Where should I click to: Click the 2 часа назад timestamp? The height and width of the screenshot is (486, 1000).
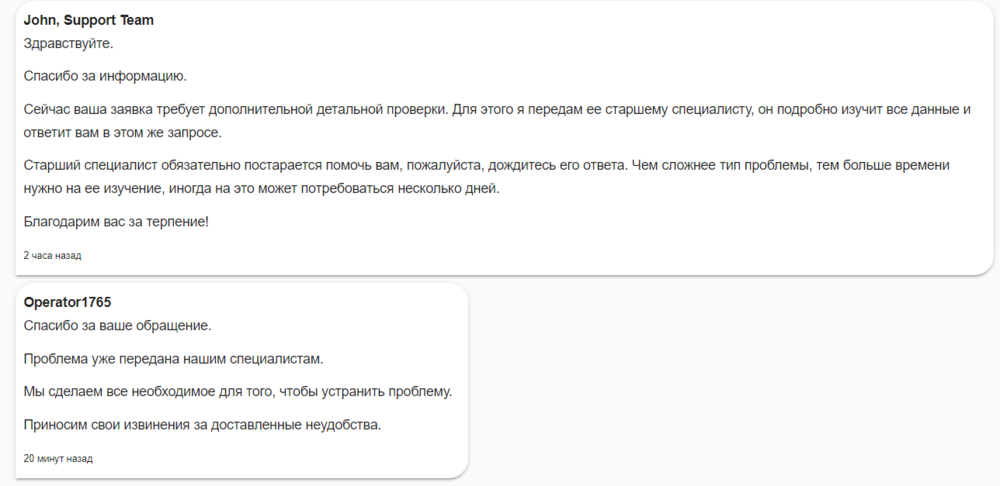(x=52, y=256)
